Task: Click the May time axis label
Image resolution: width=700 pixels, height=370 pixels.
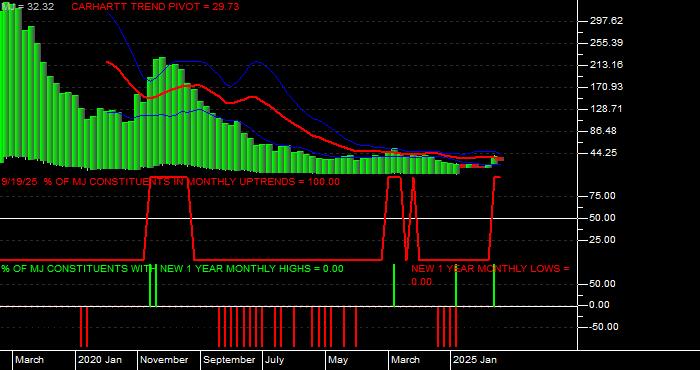Action: click(339, 360)
